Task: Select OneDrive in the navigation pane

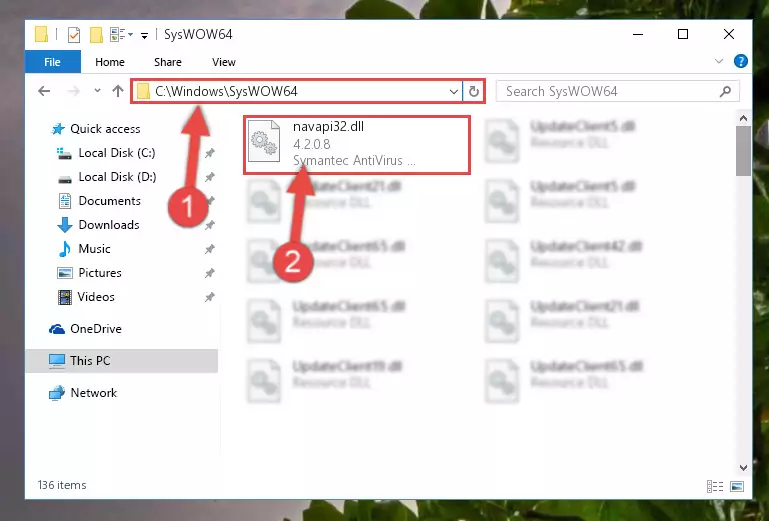Action: pyautogui.click(x=96, y=329)
